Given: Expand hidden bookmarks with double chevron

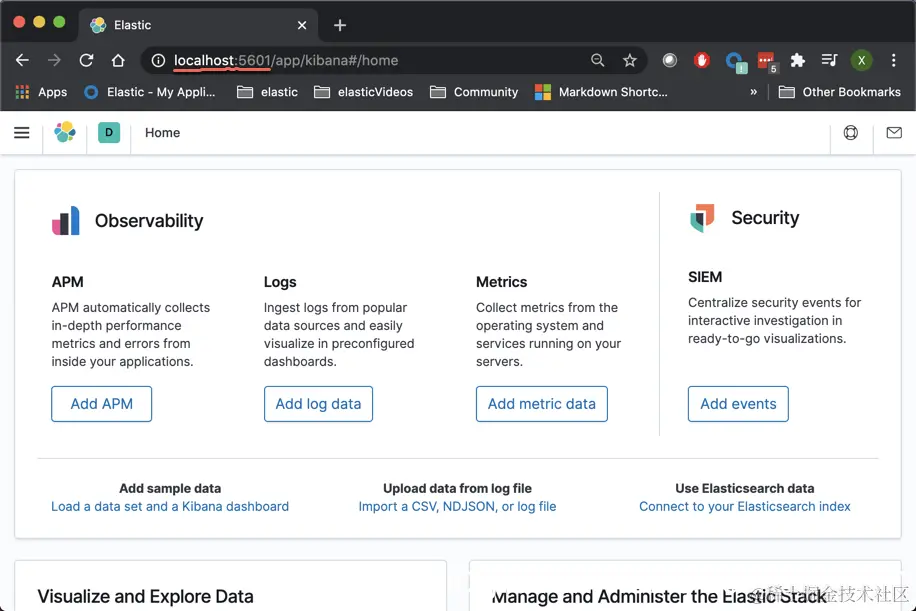Looking at the screenshot, I should tap(754, 92).
